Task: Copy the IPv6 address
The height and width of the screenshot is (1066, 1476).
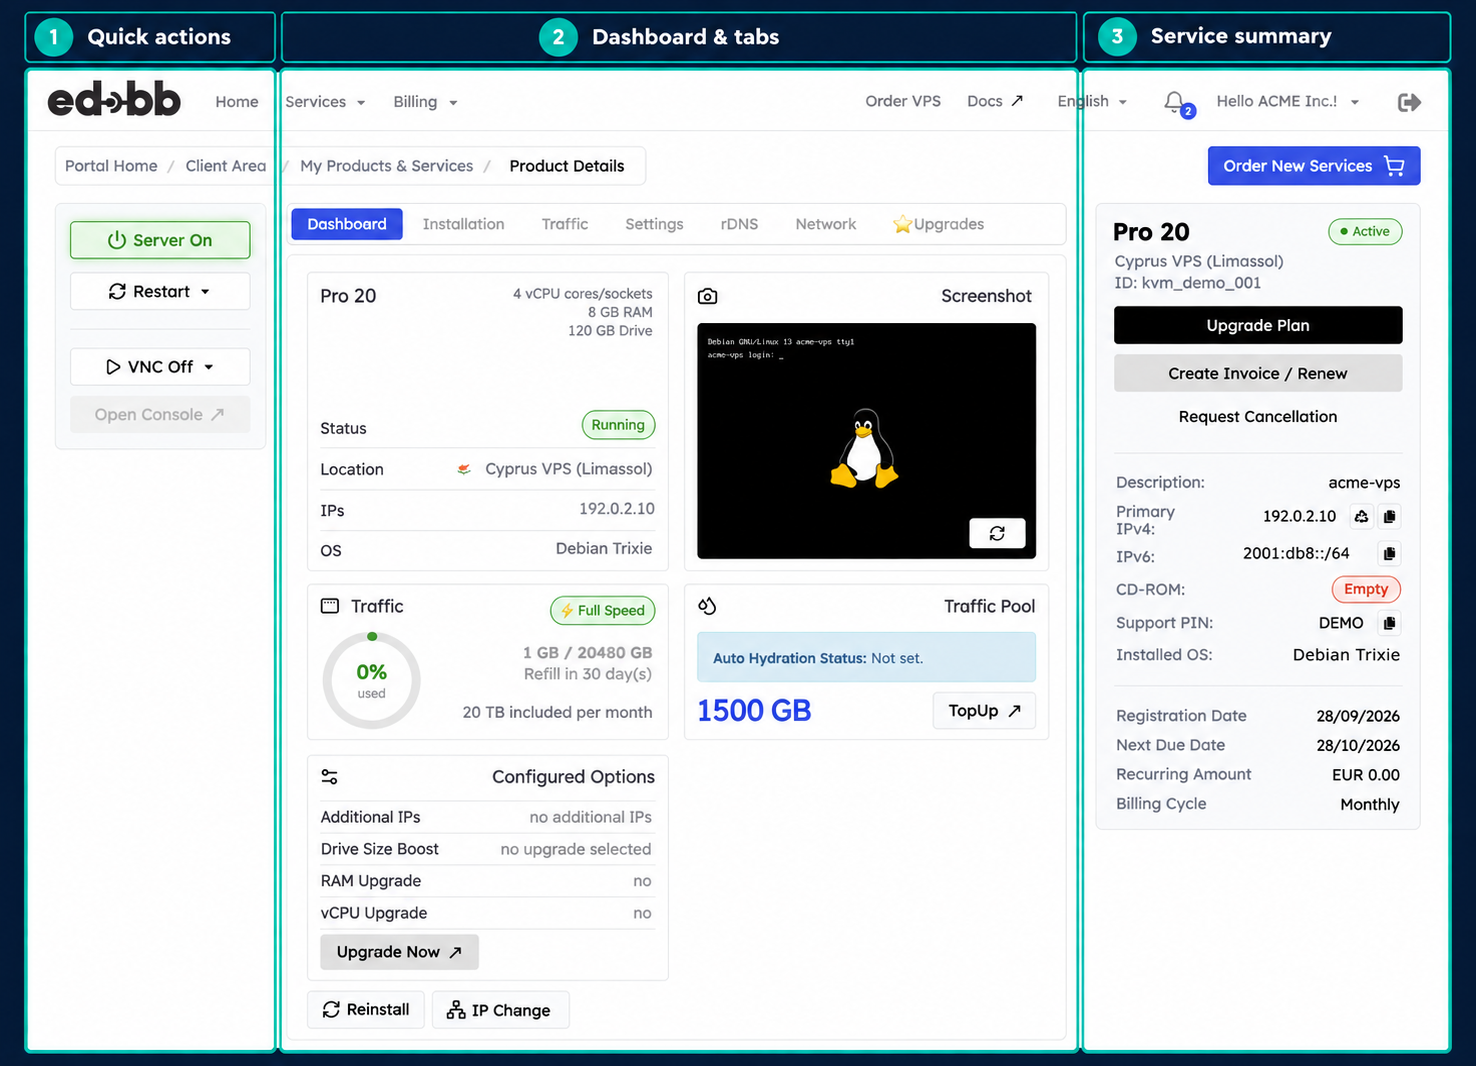Action: (1389, 553)
